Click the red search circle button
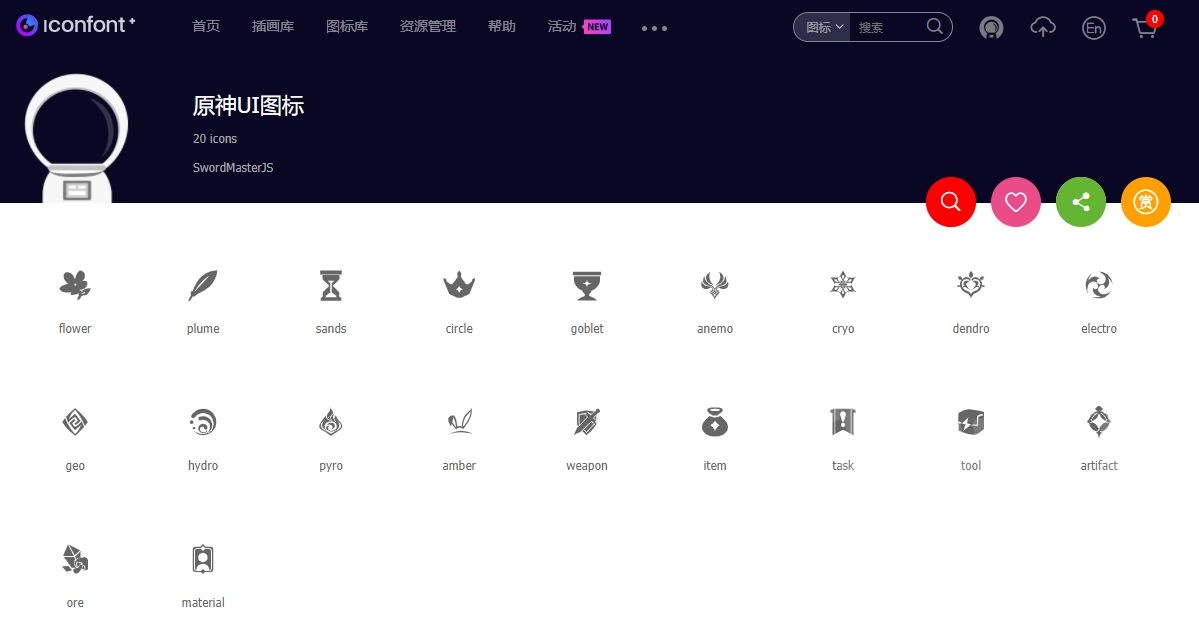The image size is (1199, 640). pyautogui.click(x=950, y=202)
